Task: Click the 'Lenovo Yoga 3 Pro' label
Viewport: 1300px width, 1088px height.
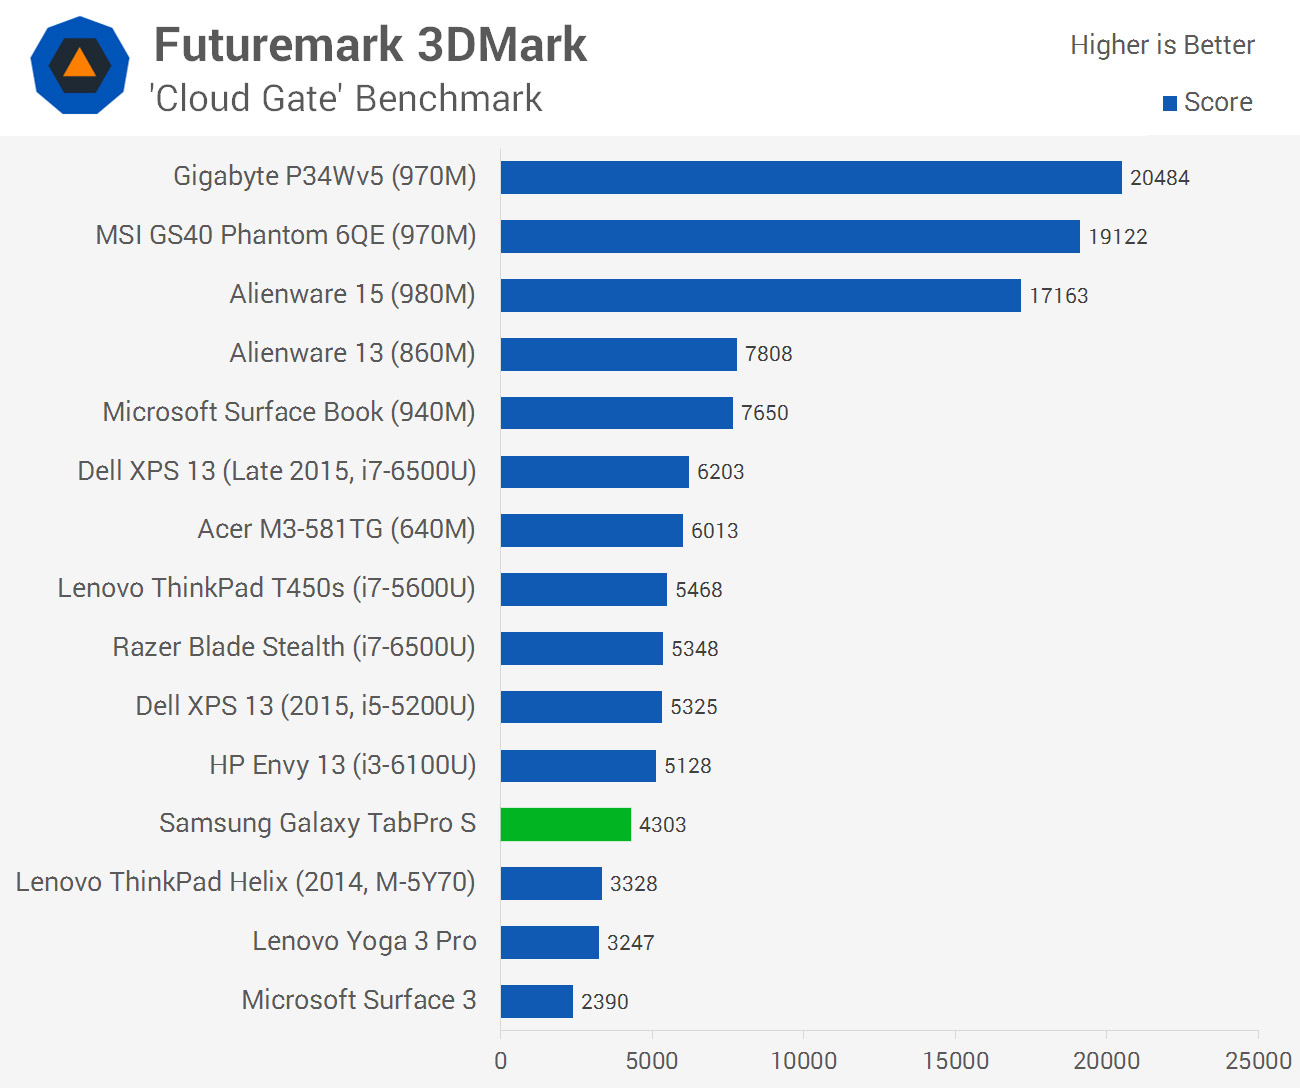Action: pyautogui.click(x=365, y=941)
